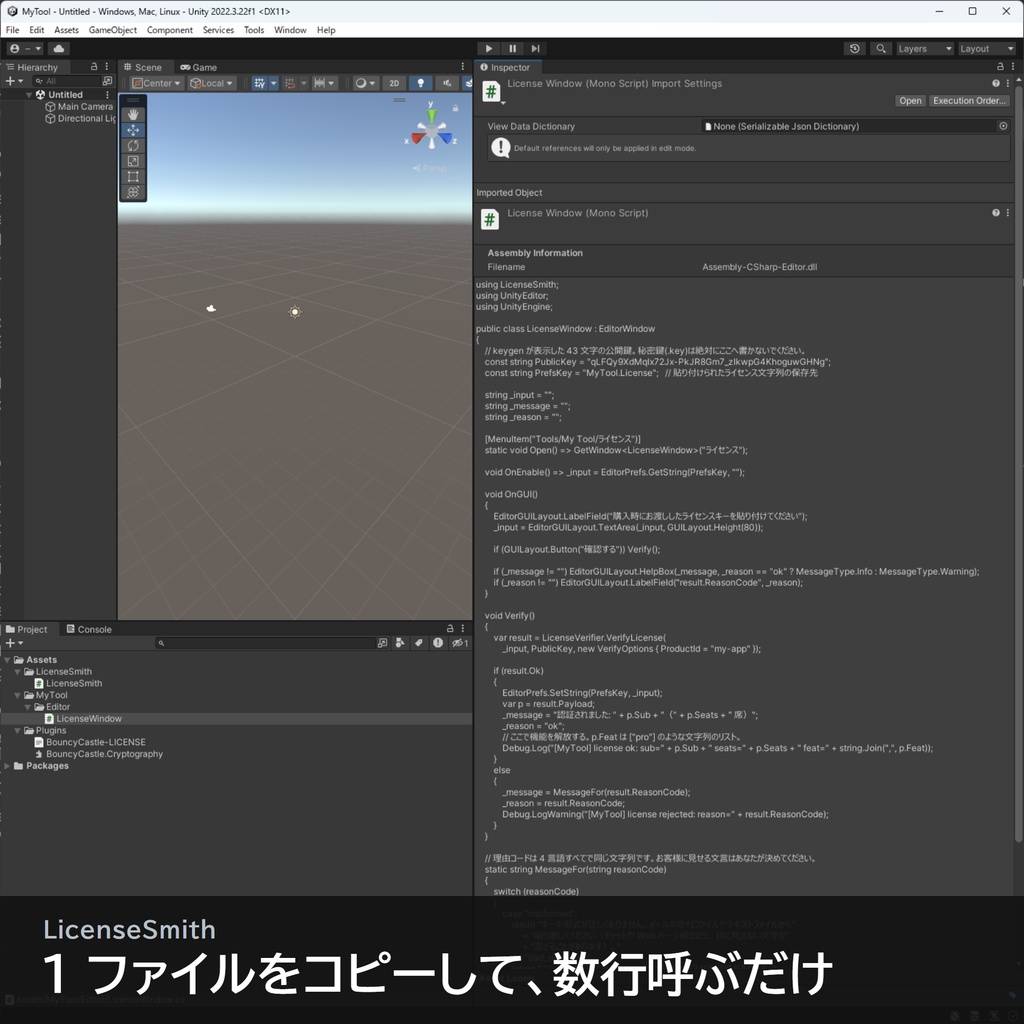Open Center pivot mode dropdown
Screen dimensions: 1024x1024
tap(157, 83)
